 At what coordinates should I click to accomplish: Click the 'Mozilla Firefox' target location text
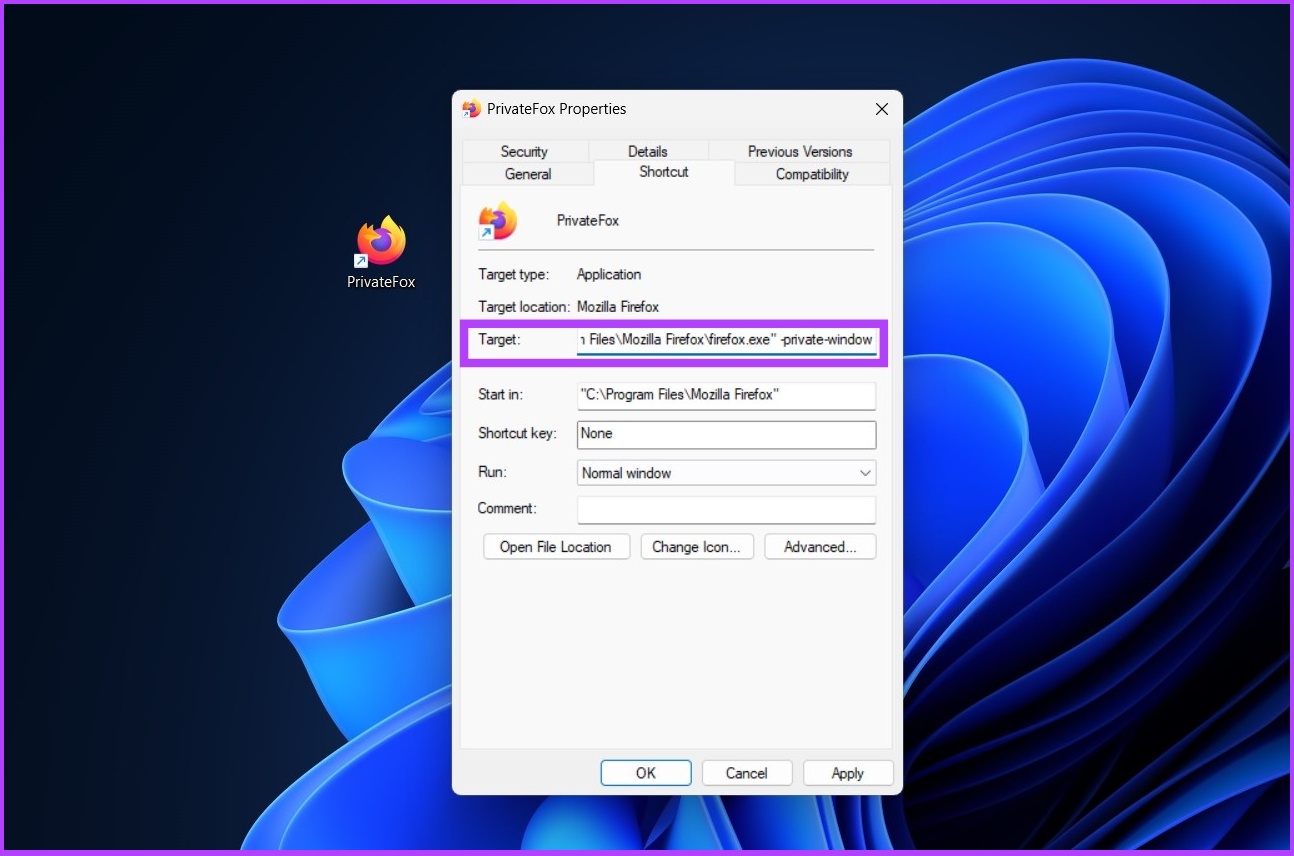pos(618,307)
